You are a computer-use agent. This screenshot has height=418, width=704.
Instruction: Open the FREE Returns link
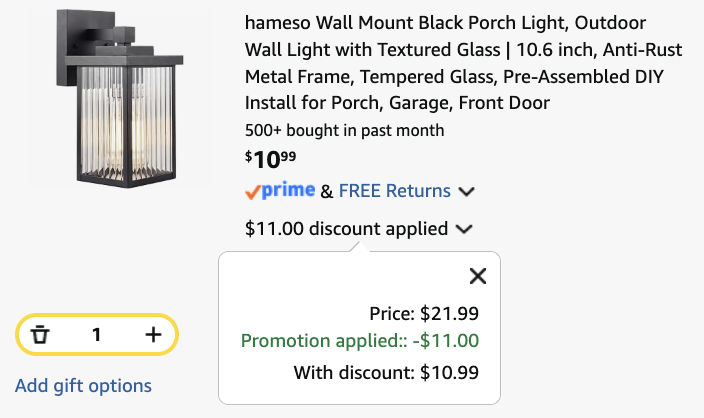coord(394,191)
